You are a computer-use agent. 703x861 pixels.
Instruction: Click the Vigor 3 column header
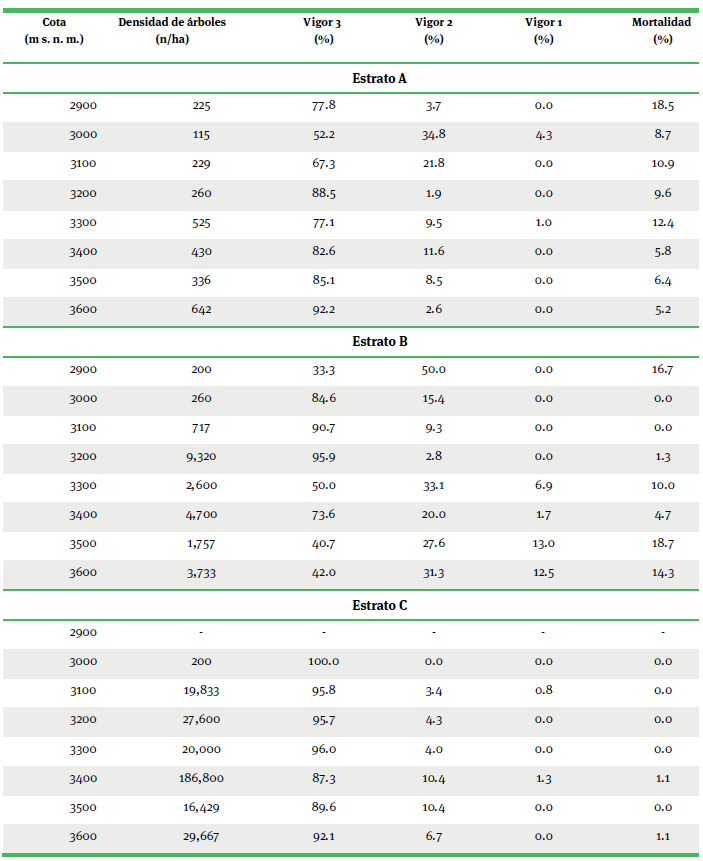click(323, 30)
